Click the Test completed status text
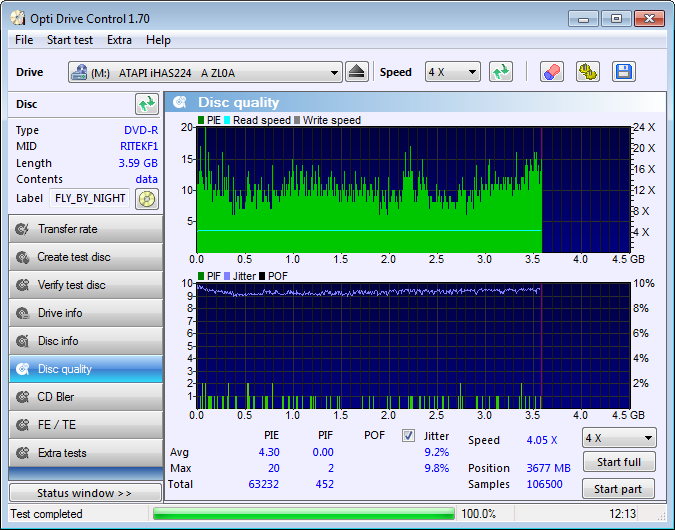Image resolution: width=675 pixels, height=530 pixels. pyautogui.click(x=46, y=514)
